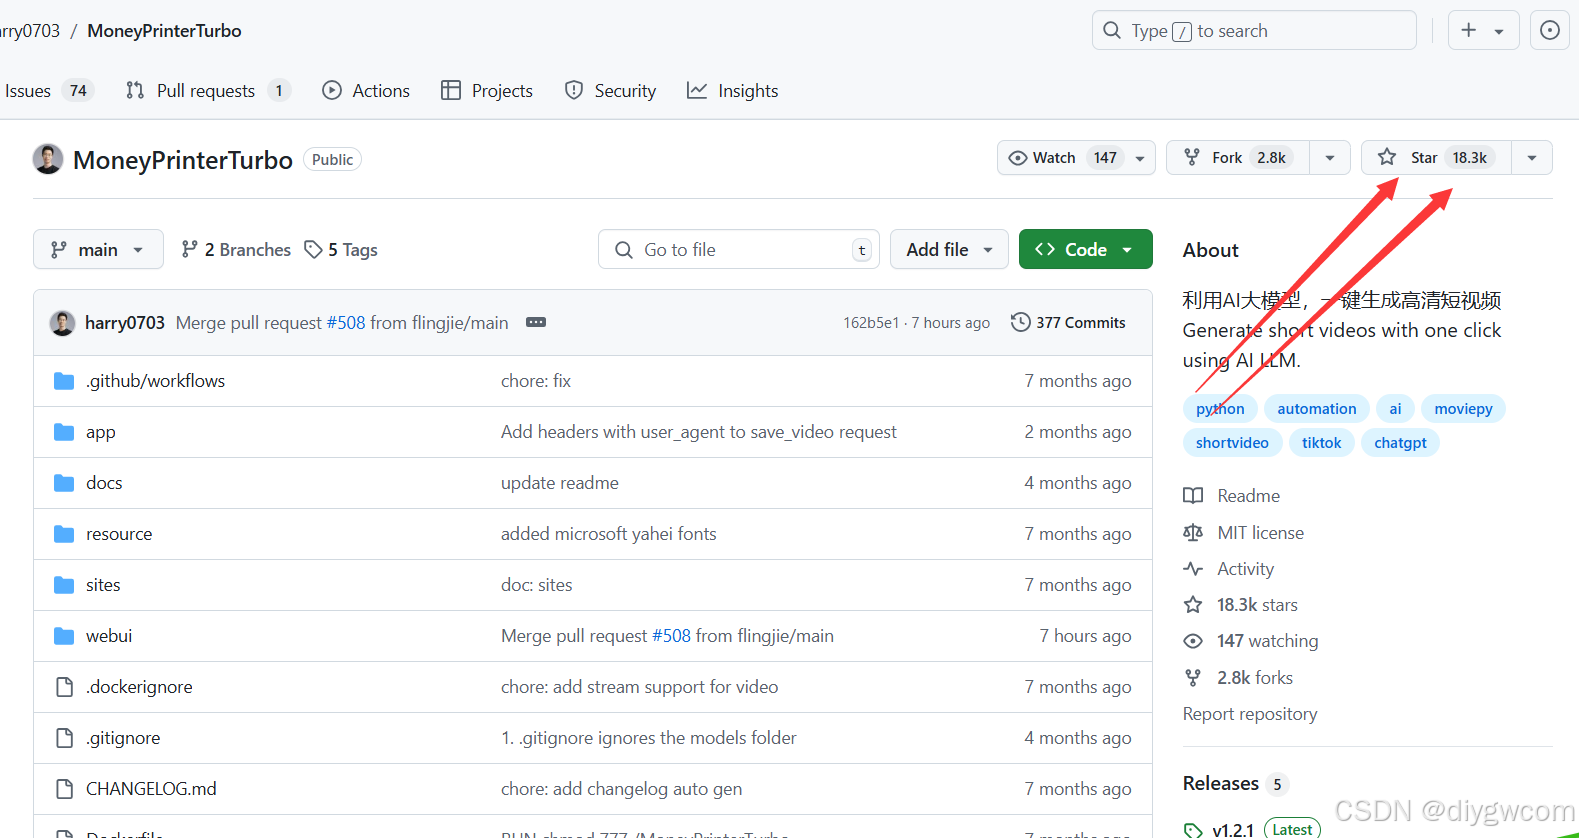View the 377 Commits history
The image size is (1579, 838).
[x=1068, y=323]
